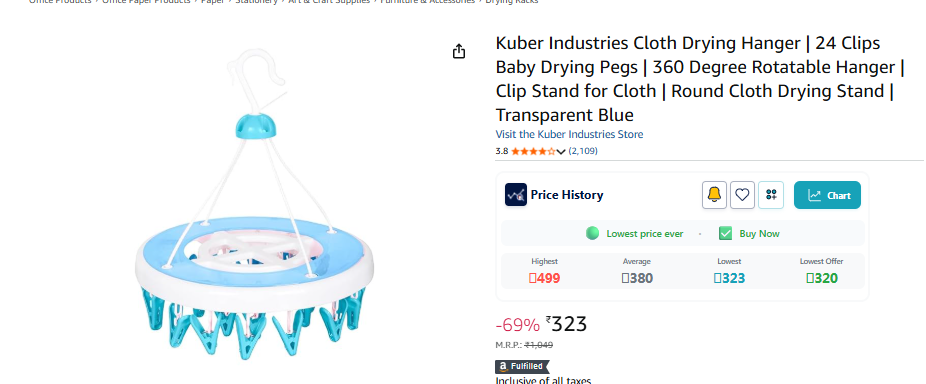Viewport: 926px width, 384px height.
Task: Open the price history Chart button
Action: (827, 195)
